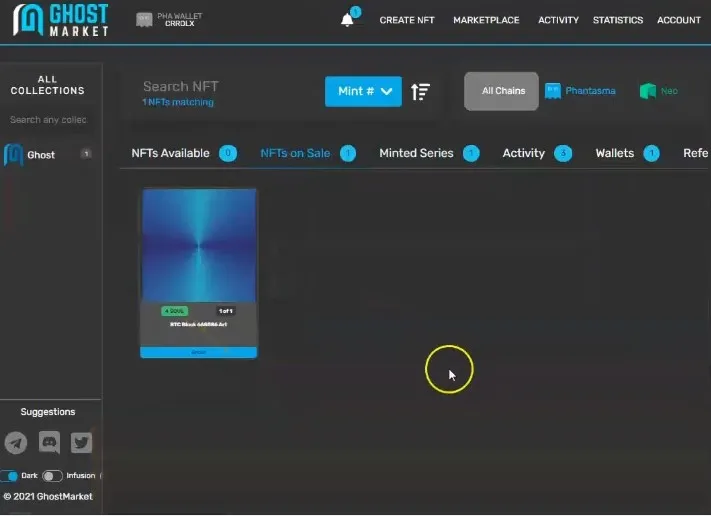Click the 1 of 1 edition label

click(225, 311)
